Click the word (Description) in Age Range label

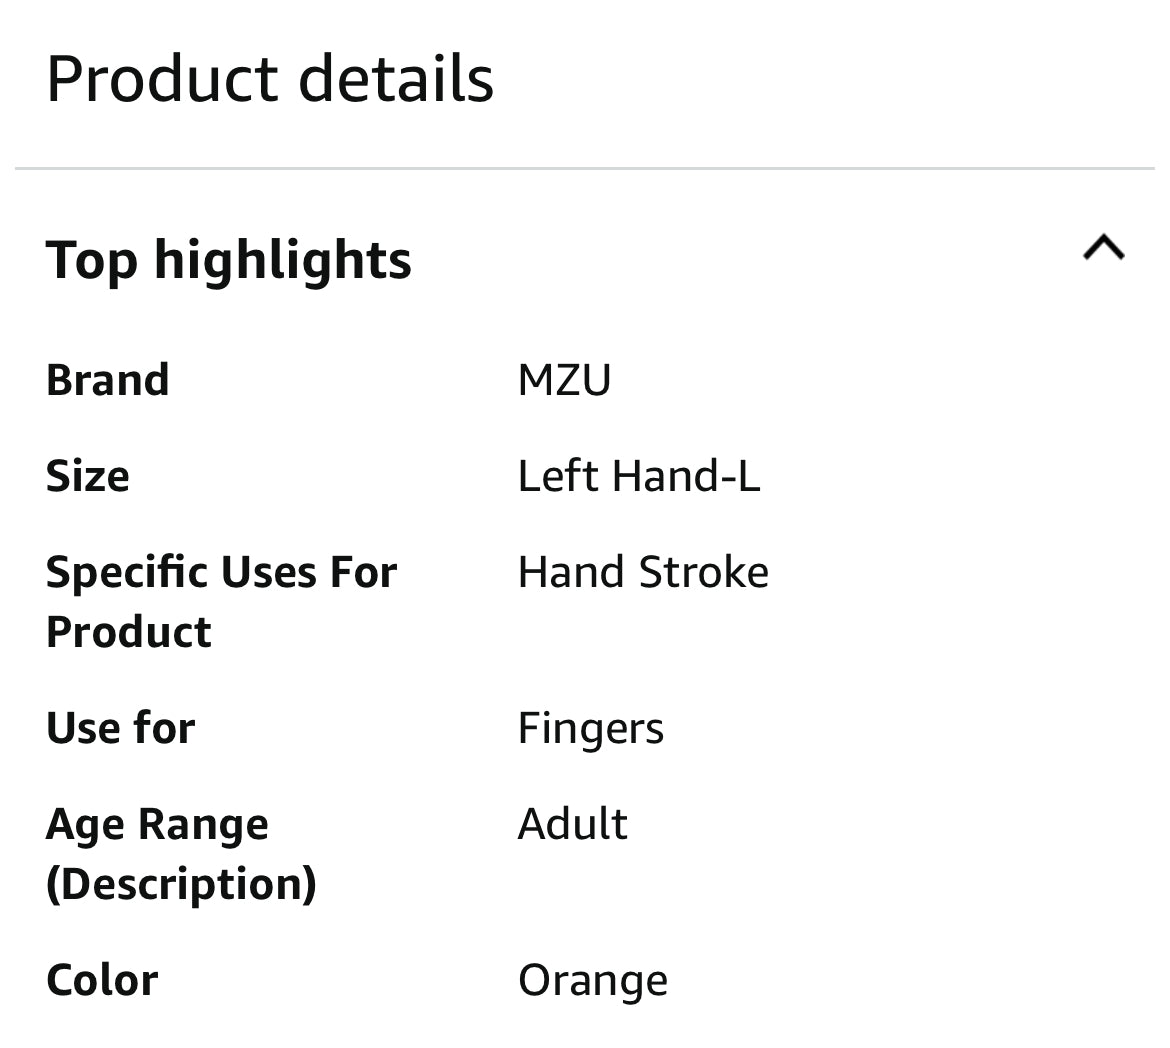181,885
